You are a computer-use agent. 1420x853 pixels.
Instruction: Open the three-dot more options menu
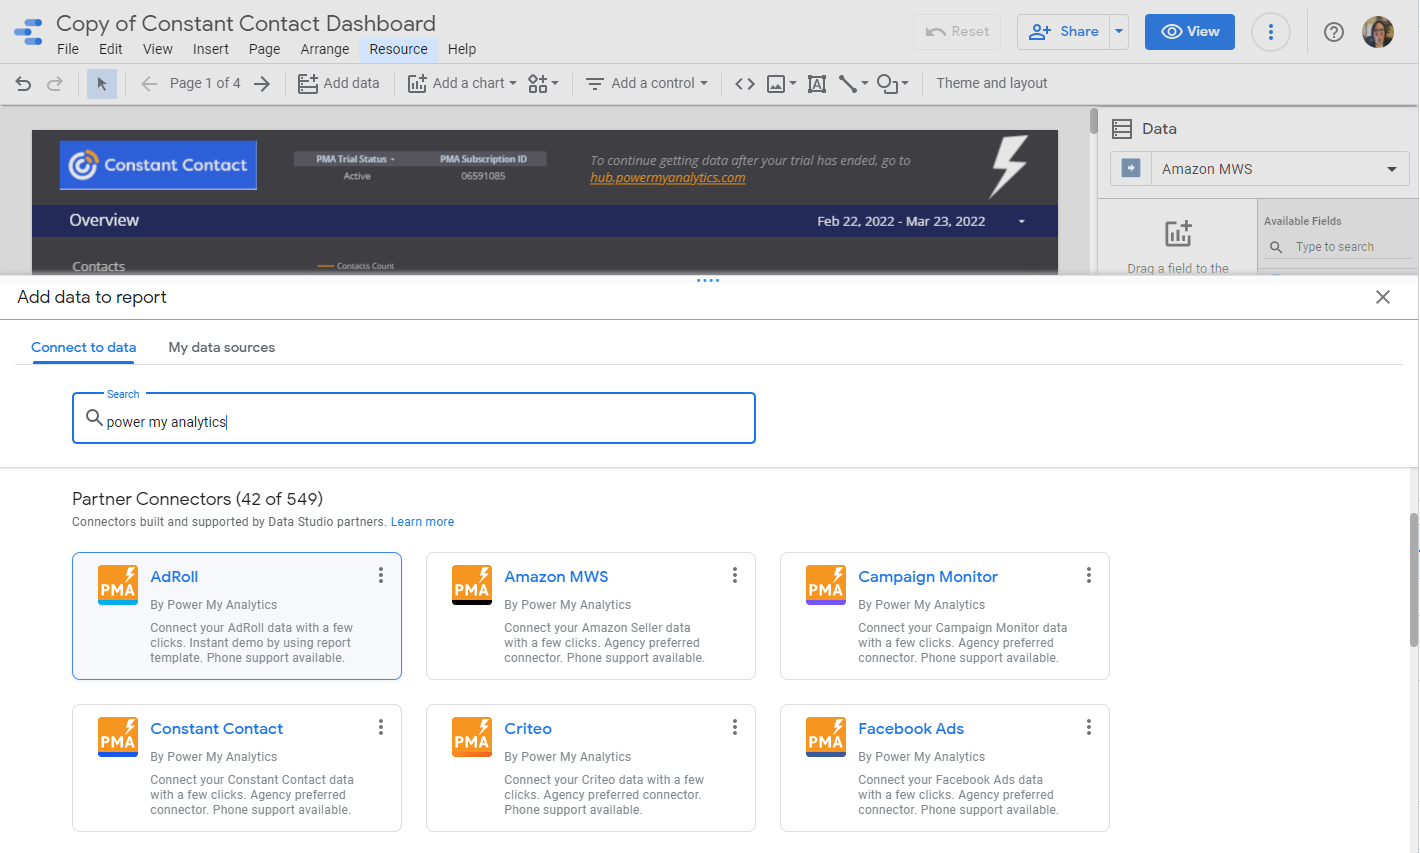(1271, 32)
